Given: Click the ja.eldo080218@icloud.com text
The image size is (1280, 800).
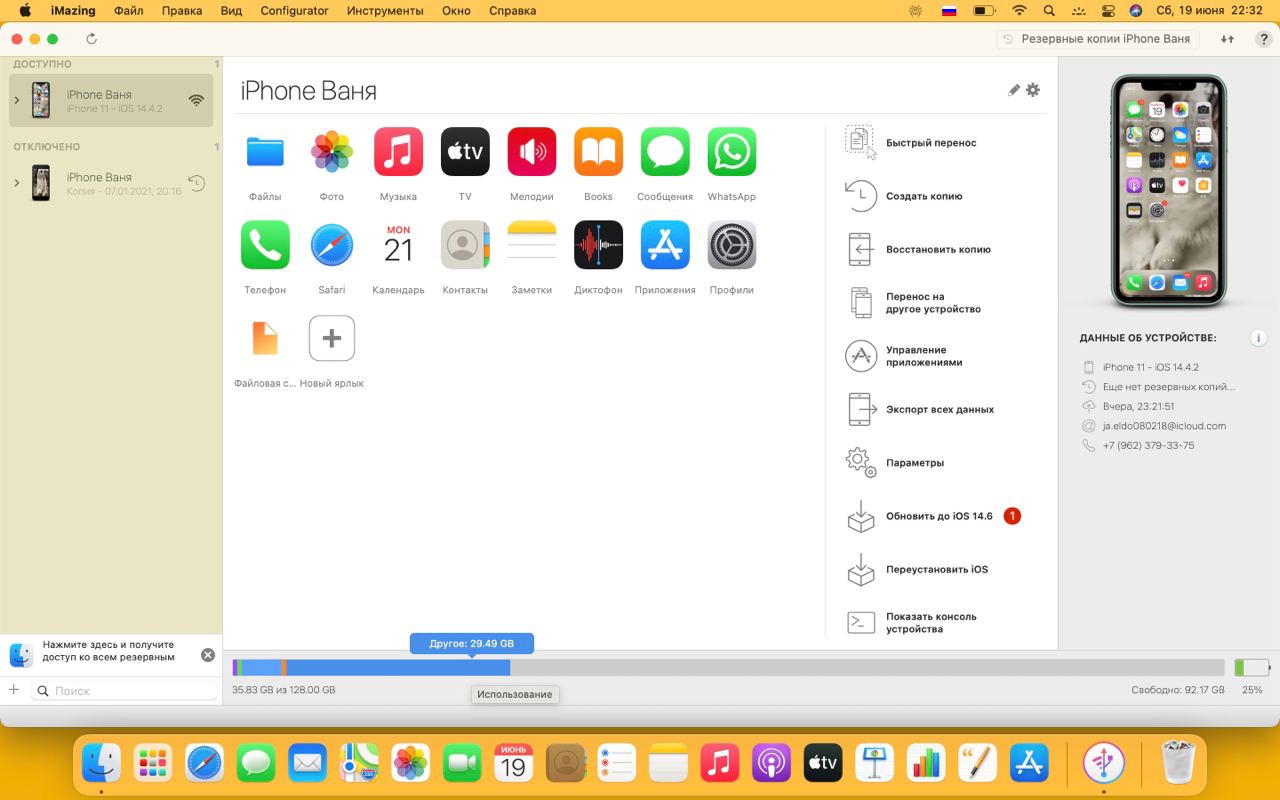Looking at the screenshot, I should (x=1164, y=426).
